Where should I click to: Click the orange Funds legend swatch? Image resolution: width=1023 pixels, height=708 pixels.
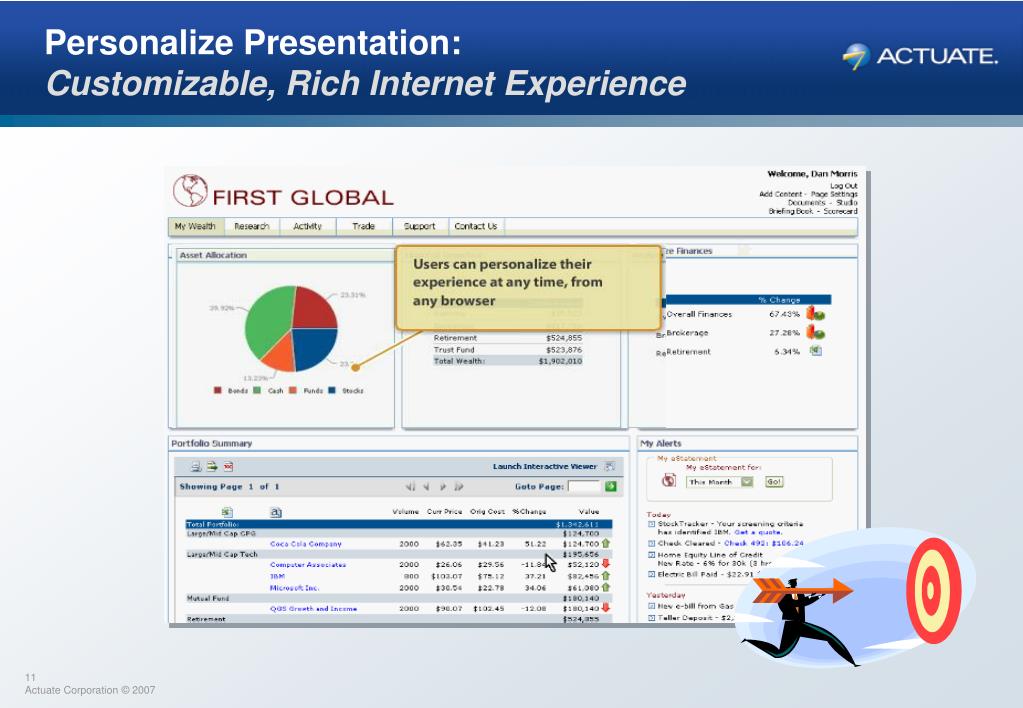[x=293, y=390]
